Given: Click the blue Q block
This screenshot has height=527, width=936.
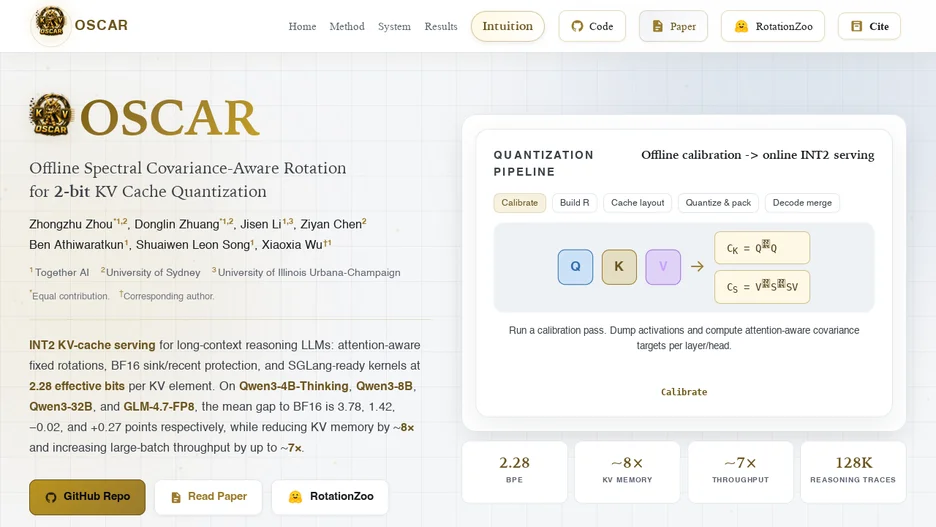Looking at the screenshot, I should [575, 267].
